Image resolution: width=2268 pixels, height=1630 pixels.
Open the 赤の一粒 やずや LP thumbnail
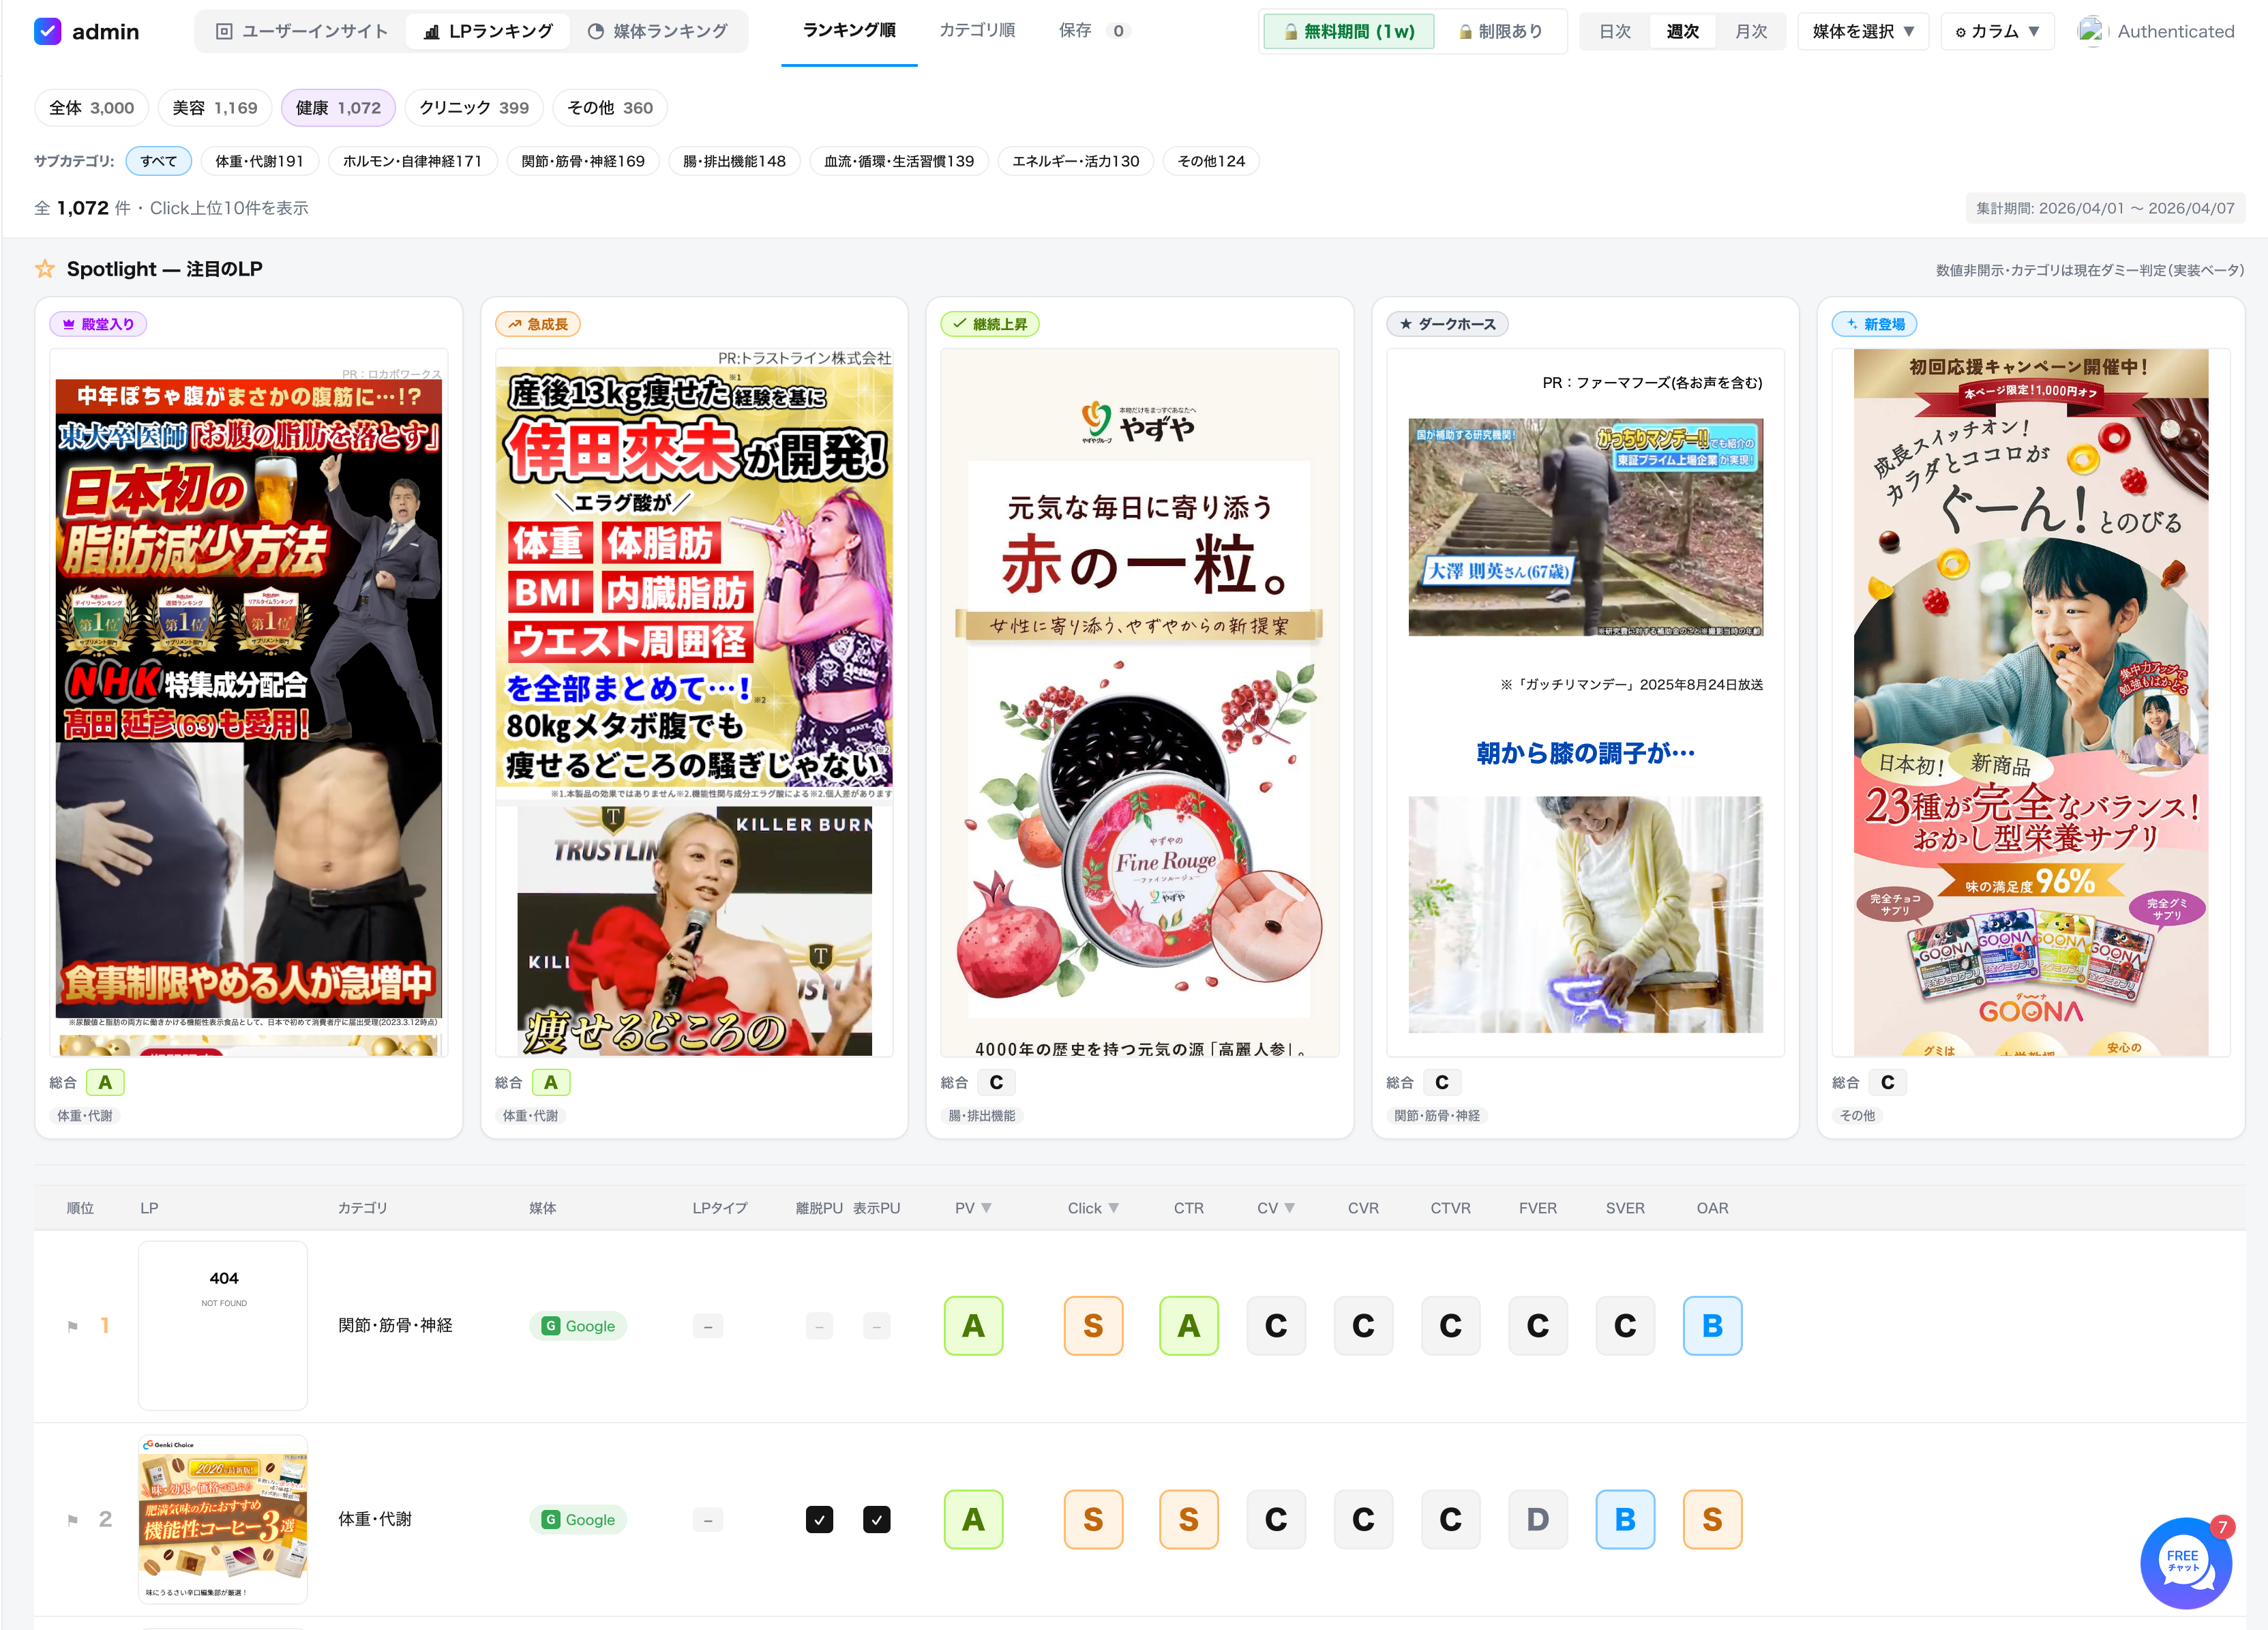tap(1140, 703)
